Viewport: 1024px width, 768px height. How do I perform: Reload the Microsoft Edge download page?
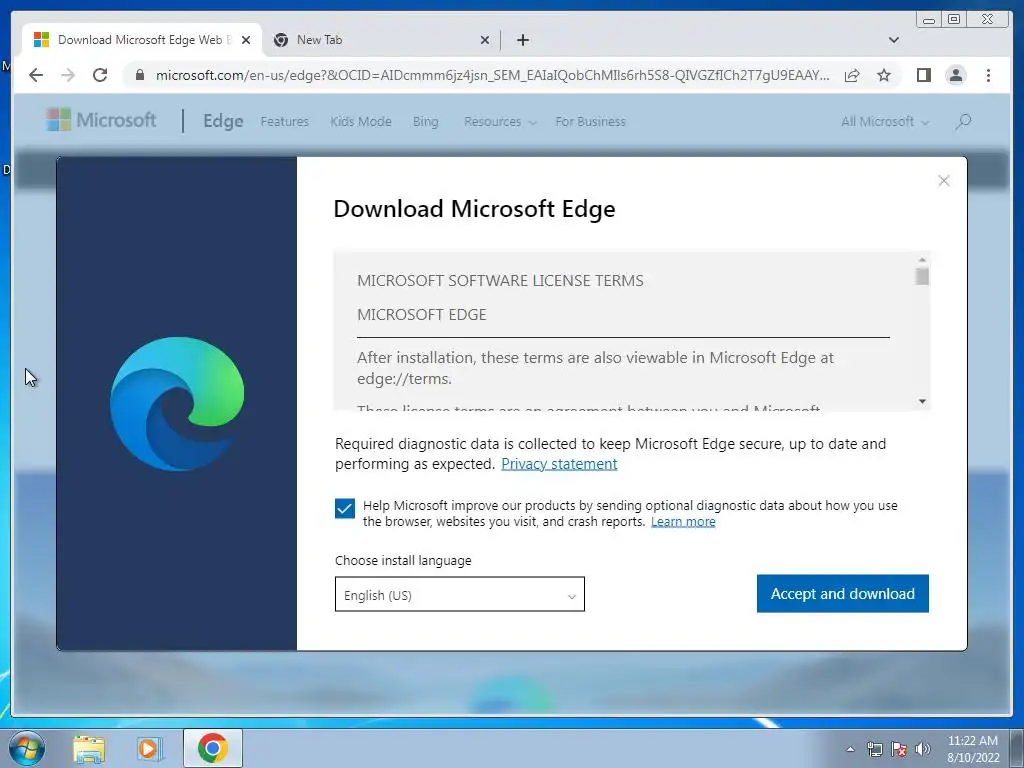pyautogui.click(x=100, y=75)
